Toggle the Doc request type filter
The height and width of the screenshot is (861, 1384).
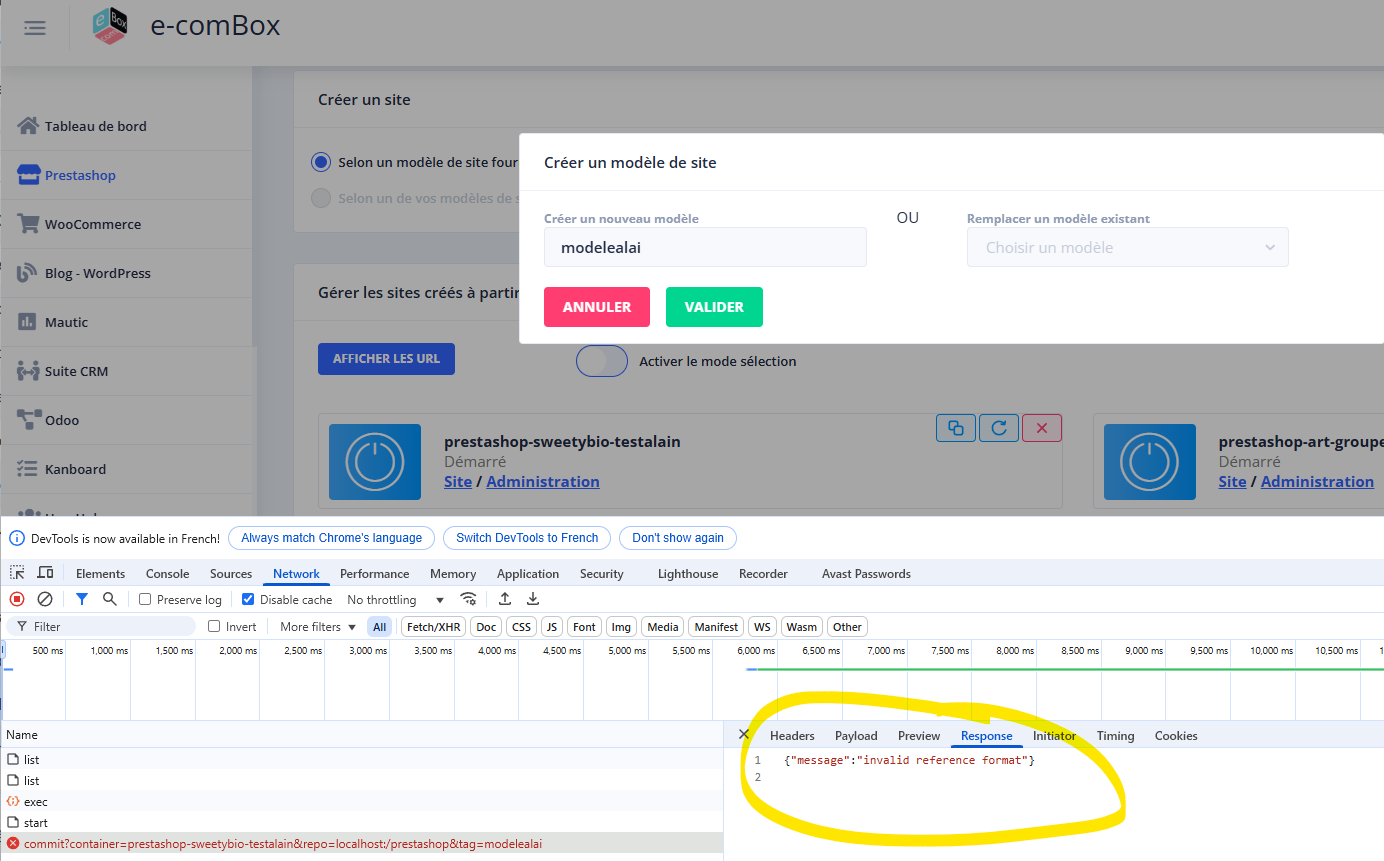(486, 627)
